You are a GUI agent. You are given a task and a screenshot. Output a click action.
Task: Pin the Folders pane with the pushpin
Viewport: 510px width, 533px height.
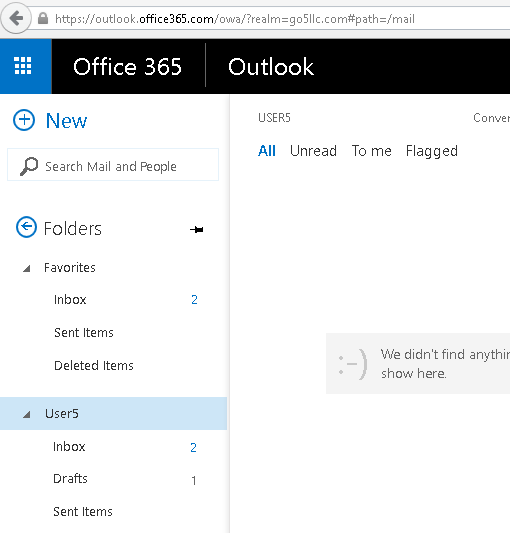tap(197, 230)
